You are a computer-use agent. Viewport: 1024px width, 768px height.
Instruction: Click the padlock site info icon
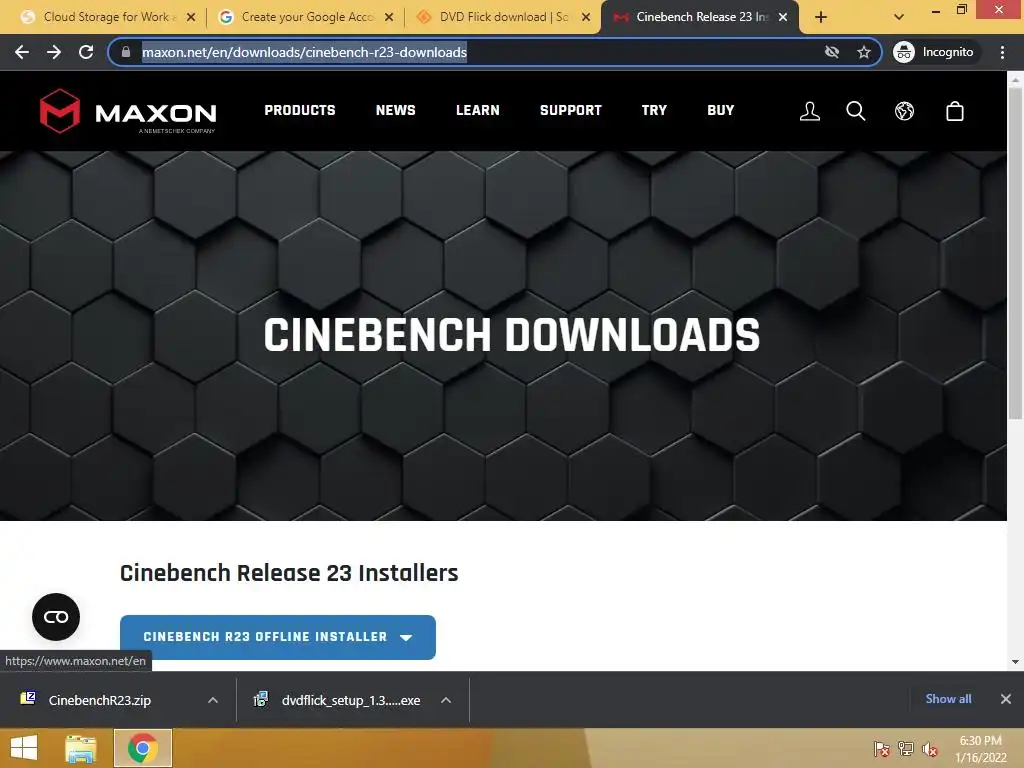(126, 52)
